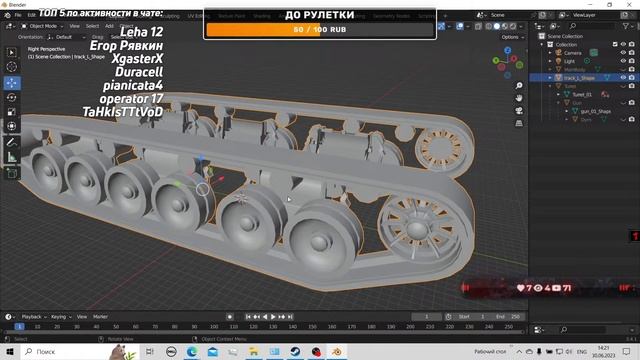Open the Keying dropdown in timeline
Viewport: 640px width, 360px height.
point(61,317)
